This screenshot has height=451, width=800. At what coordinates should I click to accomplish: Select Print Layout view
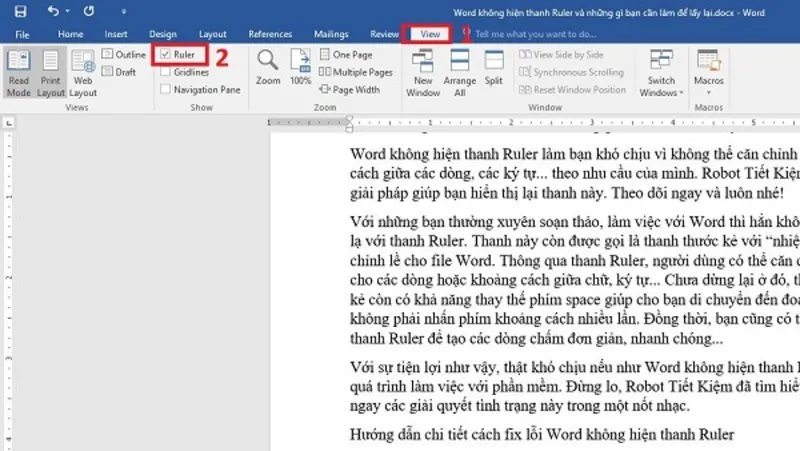coord(51,72)
